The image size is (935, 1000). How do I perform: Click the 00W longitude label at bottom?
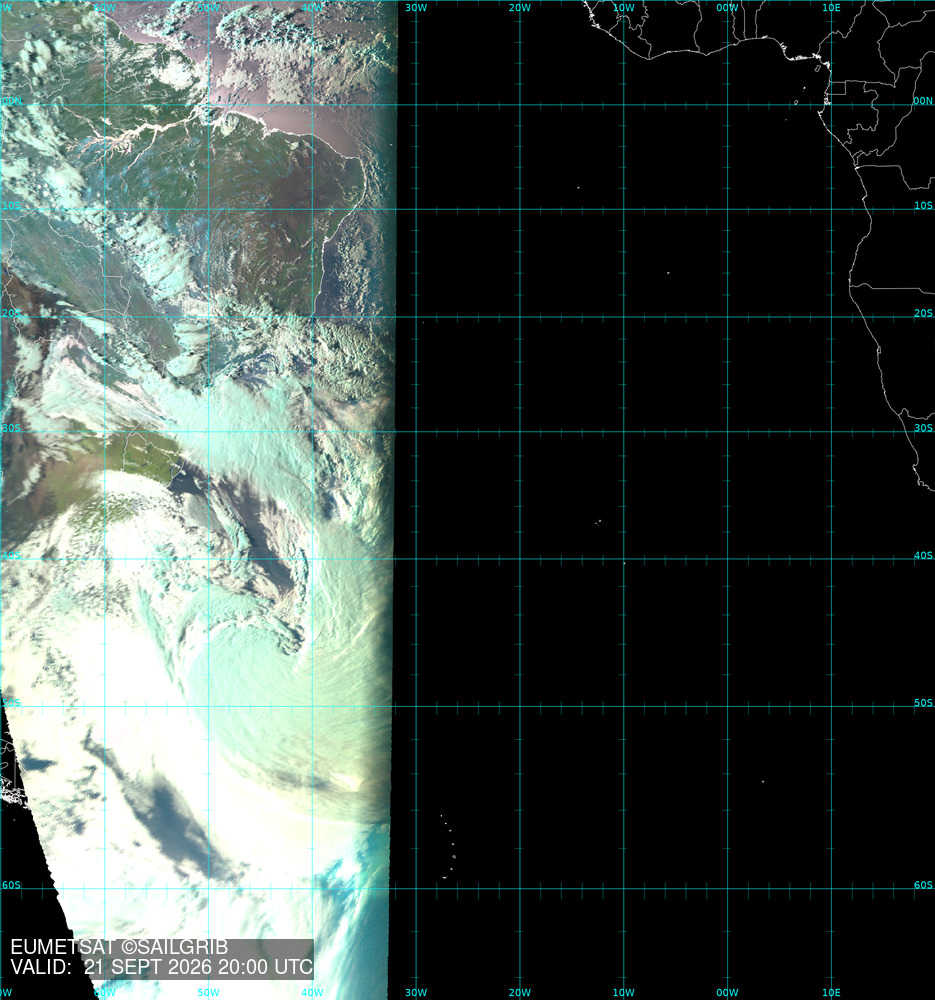point(727,992)
